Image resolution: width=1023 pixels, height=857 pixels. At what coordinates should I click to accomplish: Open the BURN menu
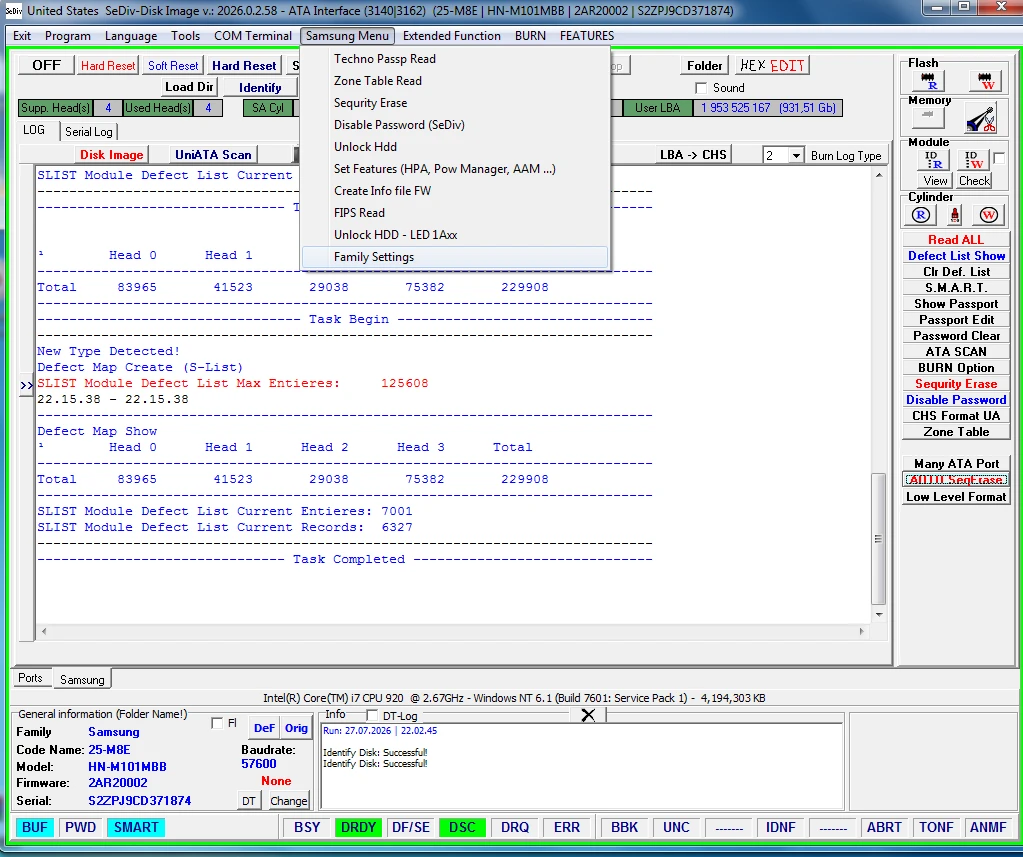[x=530, y=36]
